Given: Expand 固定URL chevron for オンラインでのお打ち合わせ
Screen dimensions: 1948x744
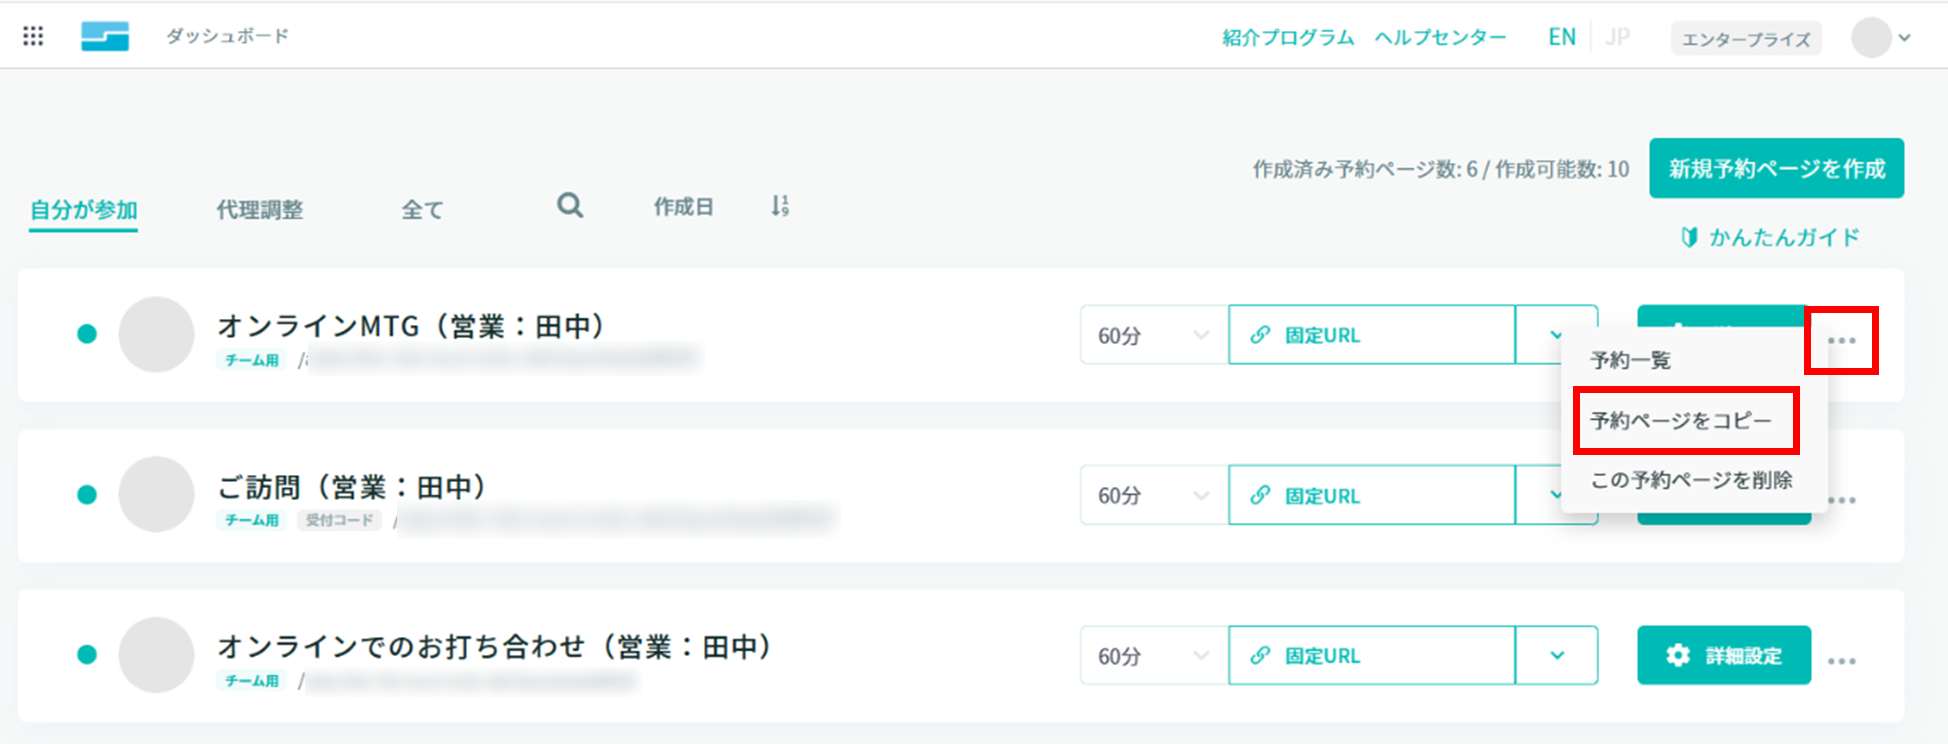Looking at the screenshot, I should (1557, 656).
